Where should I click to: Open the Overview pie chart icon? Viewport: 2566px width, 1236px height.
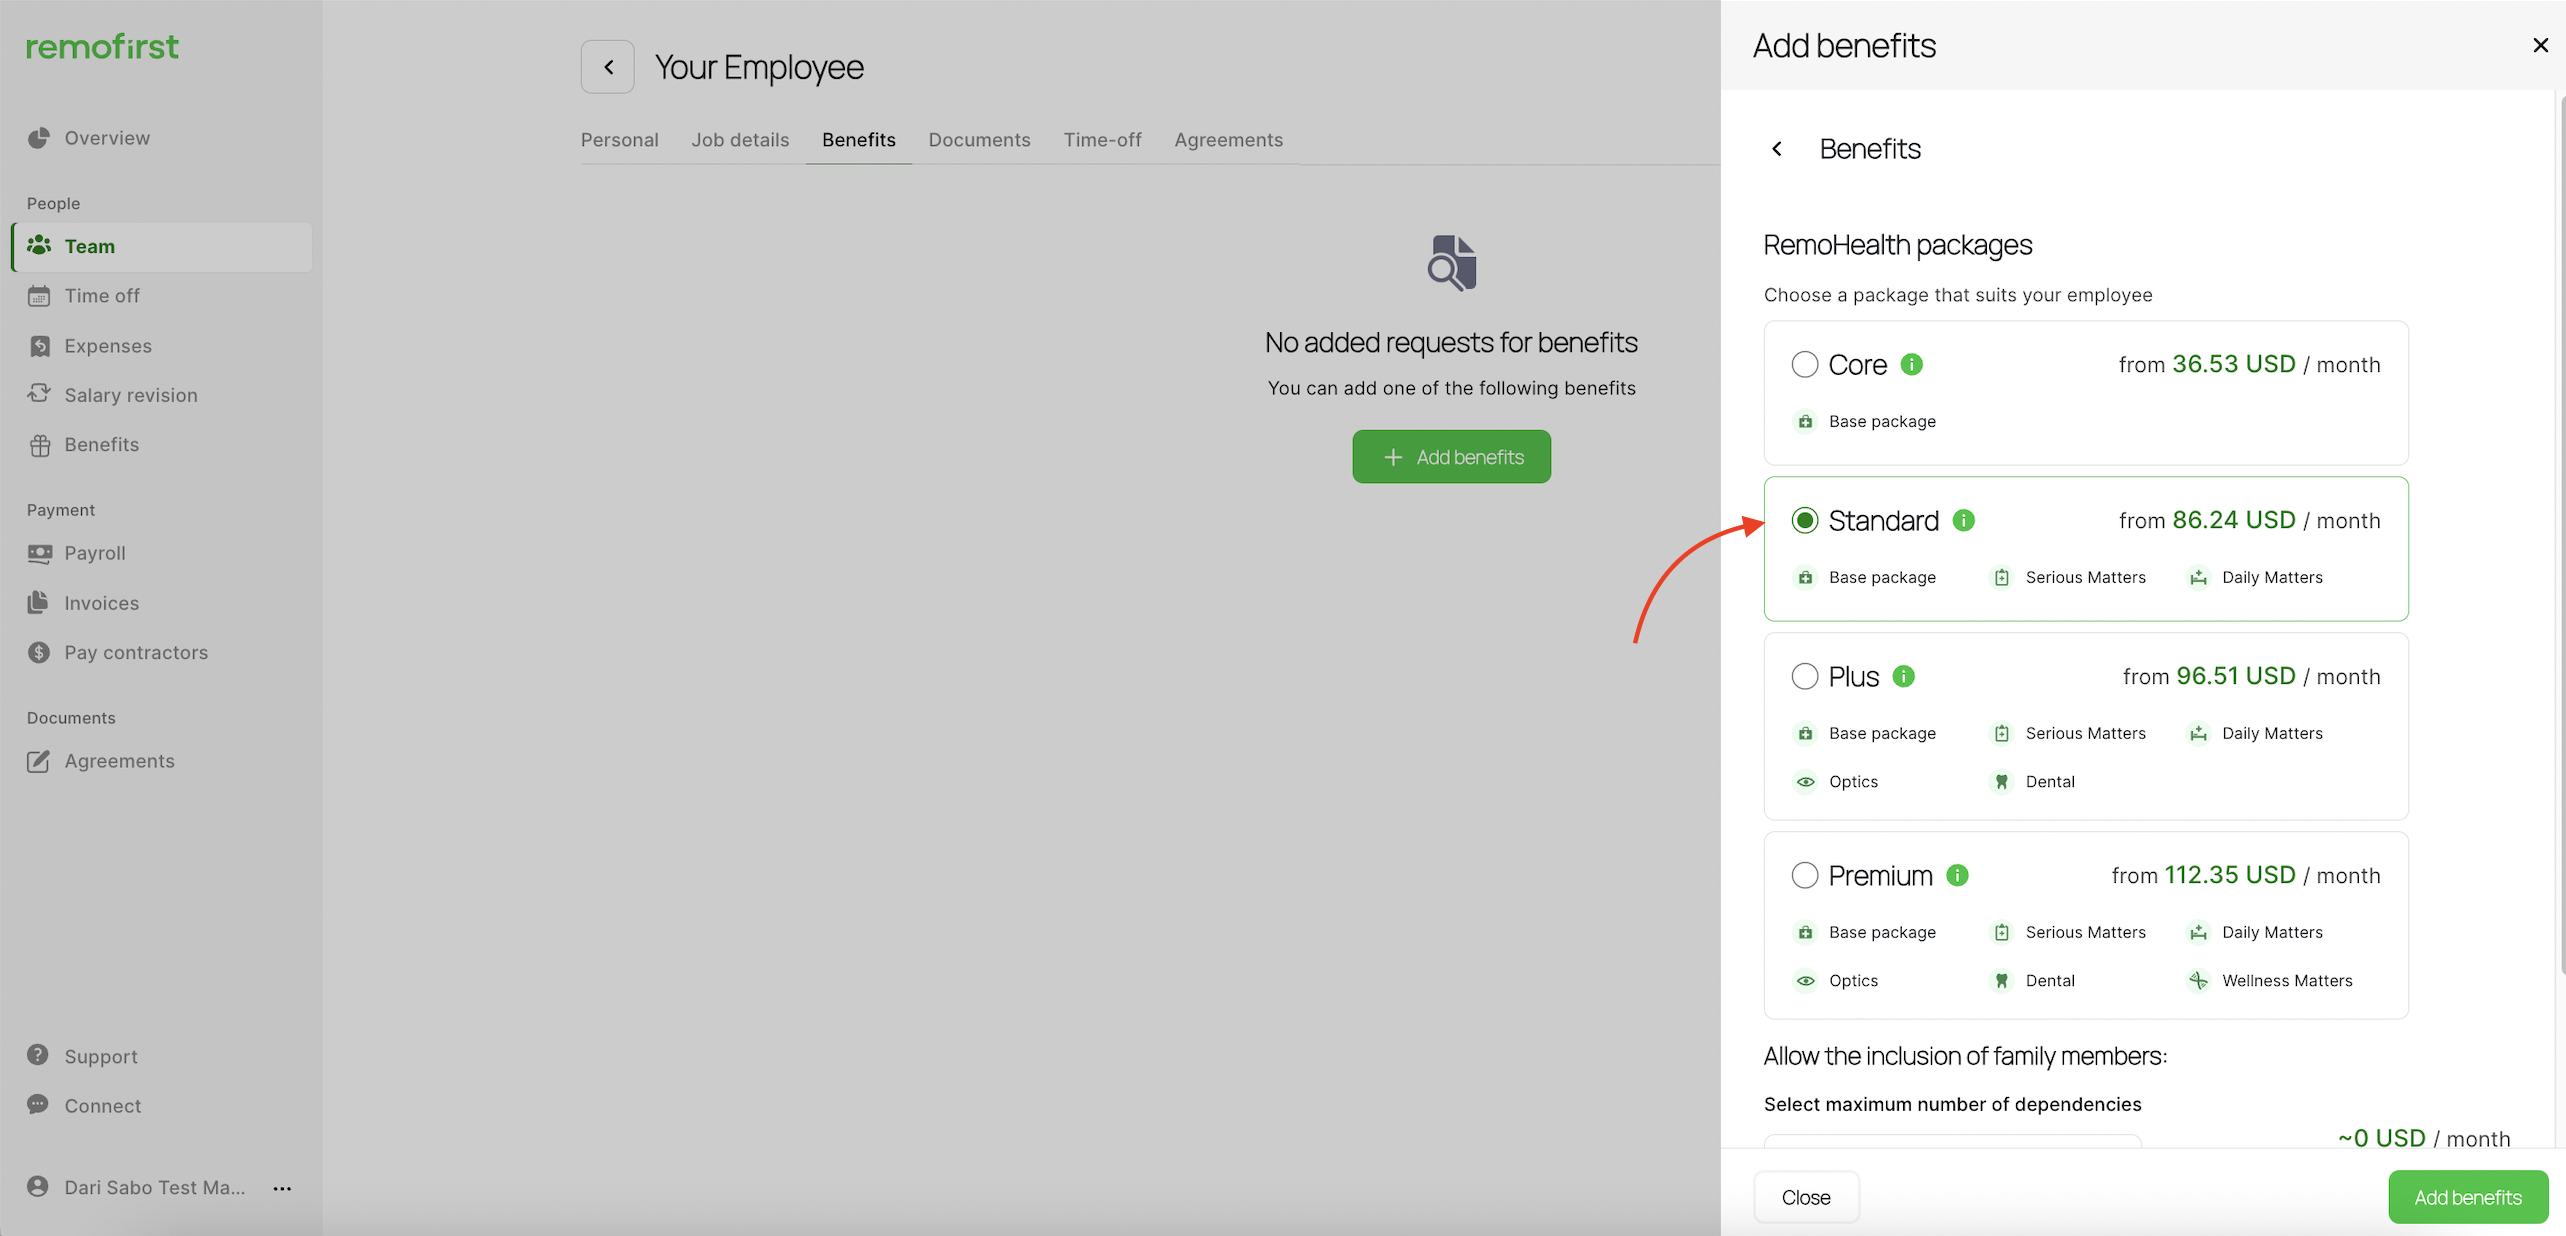pyautogui.click(x=39, y=138)
